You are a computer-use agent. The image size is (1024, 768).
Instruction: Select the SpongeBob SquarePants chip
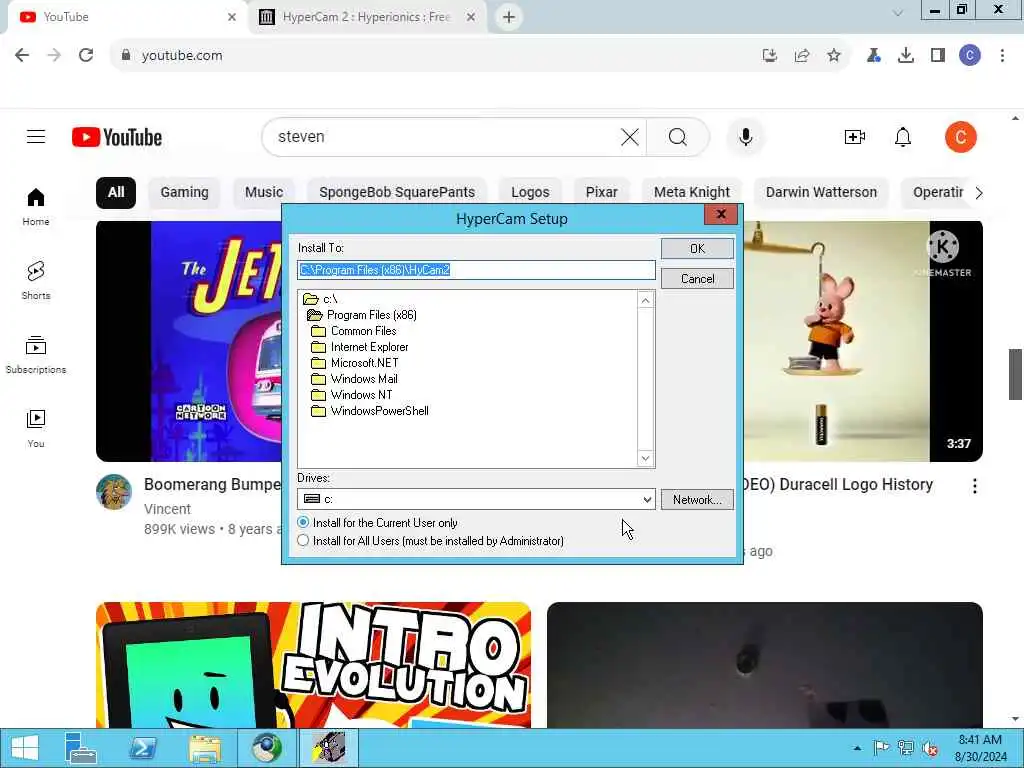point(397,193)
